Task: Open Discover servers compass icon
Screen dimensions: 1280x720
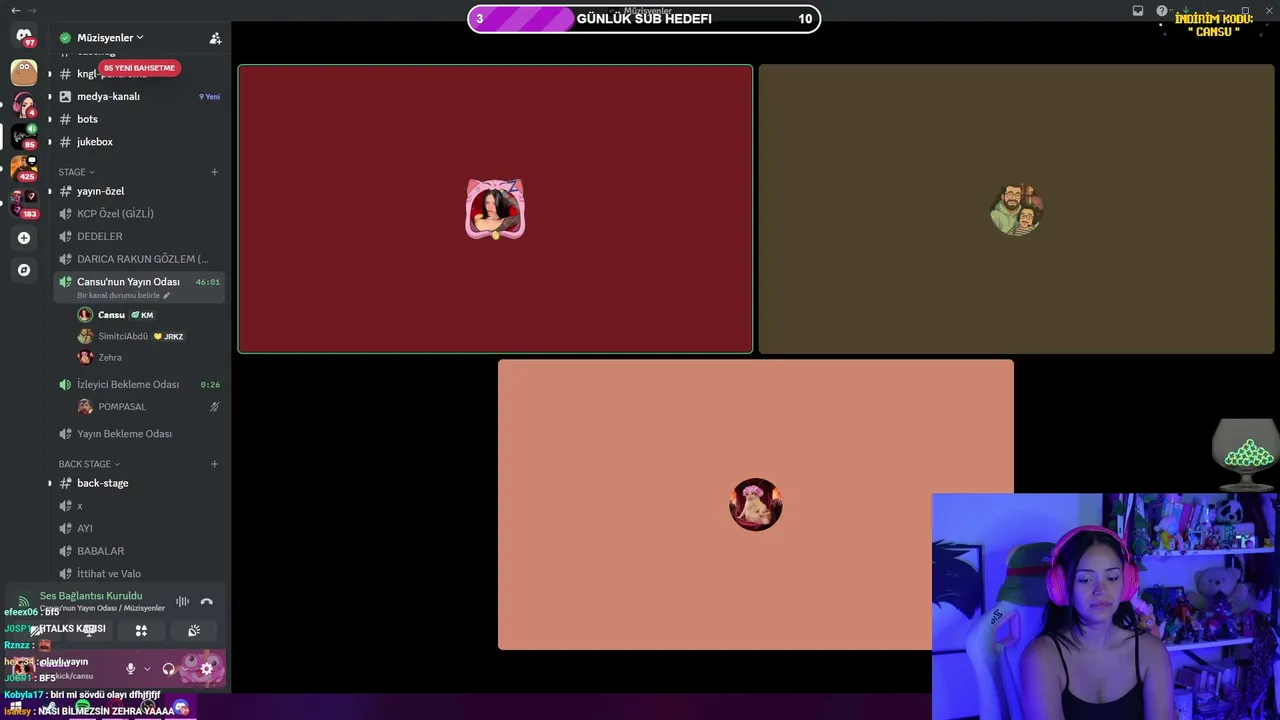Action: tap(24, 270)
